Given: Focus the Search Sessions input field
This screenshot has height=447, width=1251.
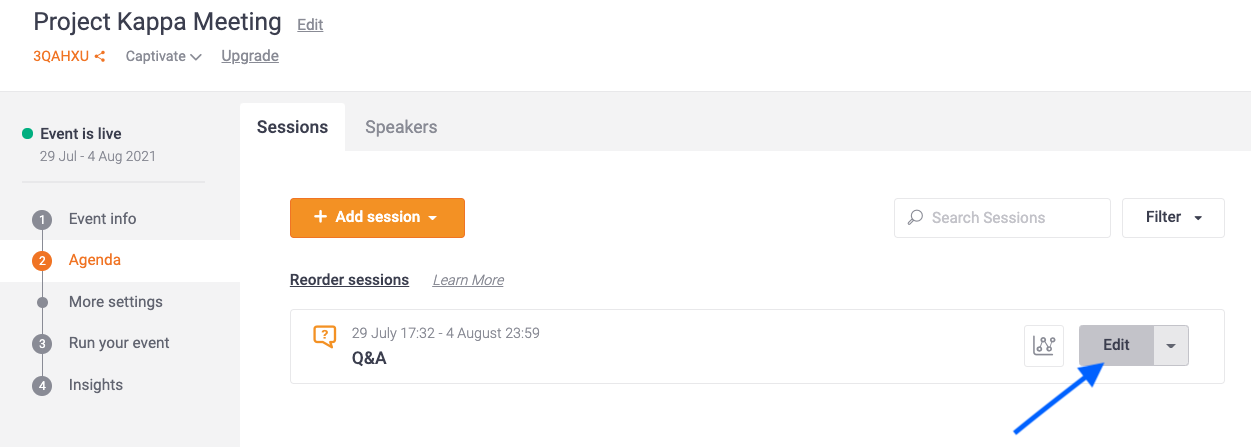Looking at the screenshot, I should [x=1002, y=217].
